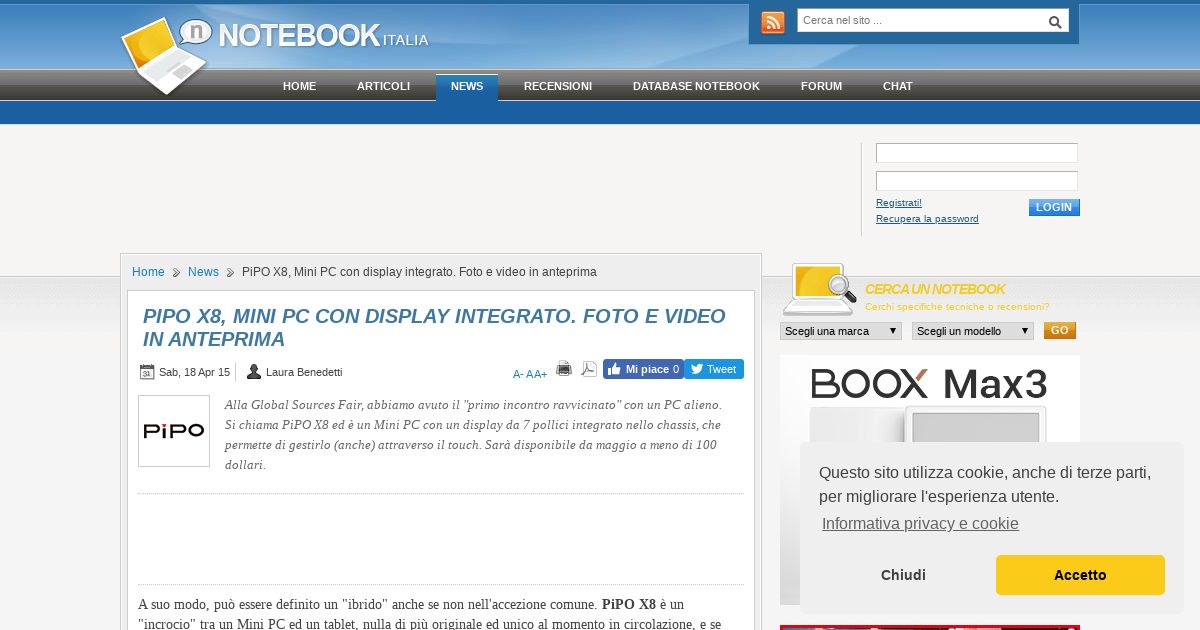Click the date Sab, 18 Apr 15
The width and height of the screenshot is (1200, 630).
pos(194,372)
